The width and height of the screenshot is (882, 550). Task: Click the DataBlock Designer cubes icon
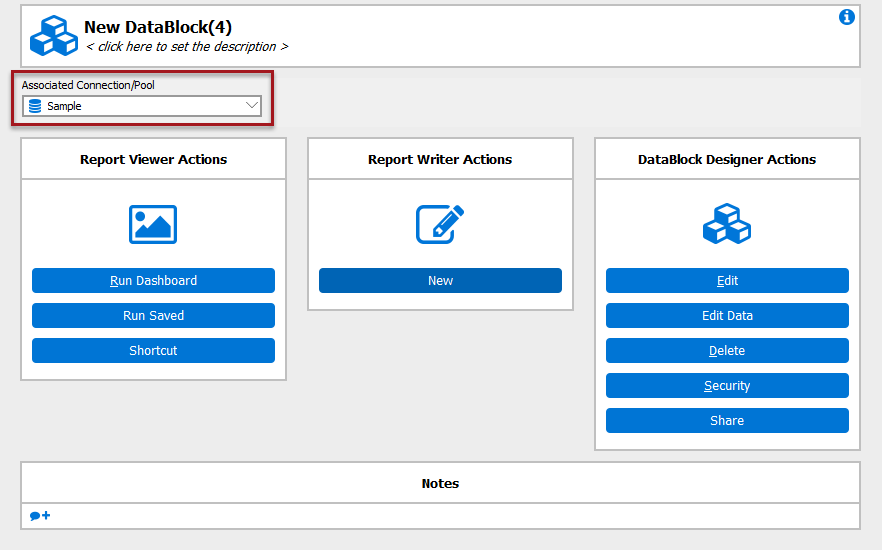tap(727, 223)
